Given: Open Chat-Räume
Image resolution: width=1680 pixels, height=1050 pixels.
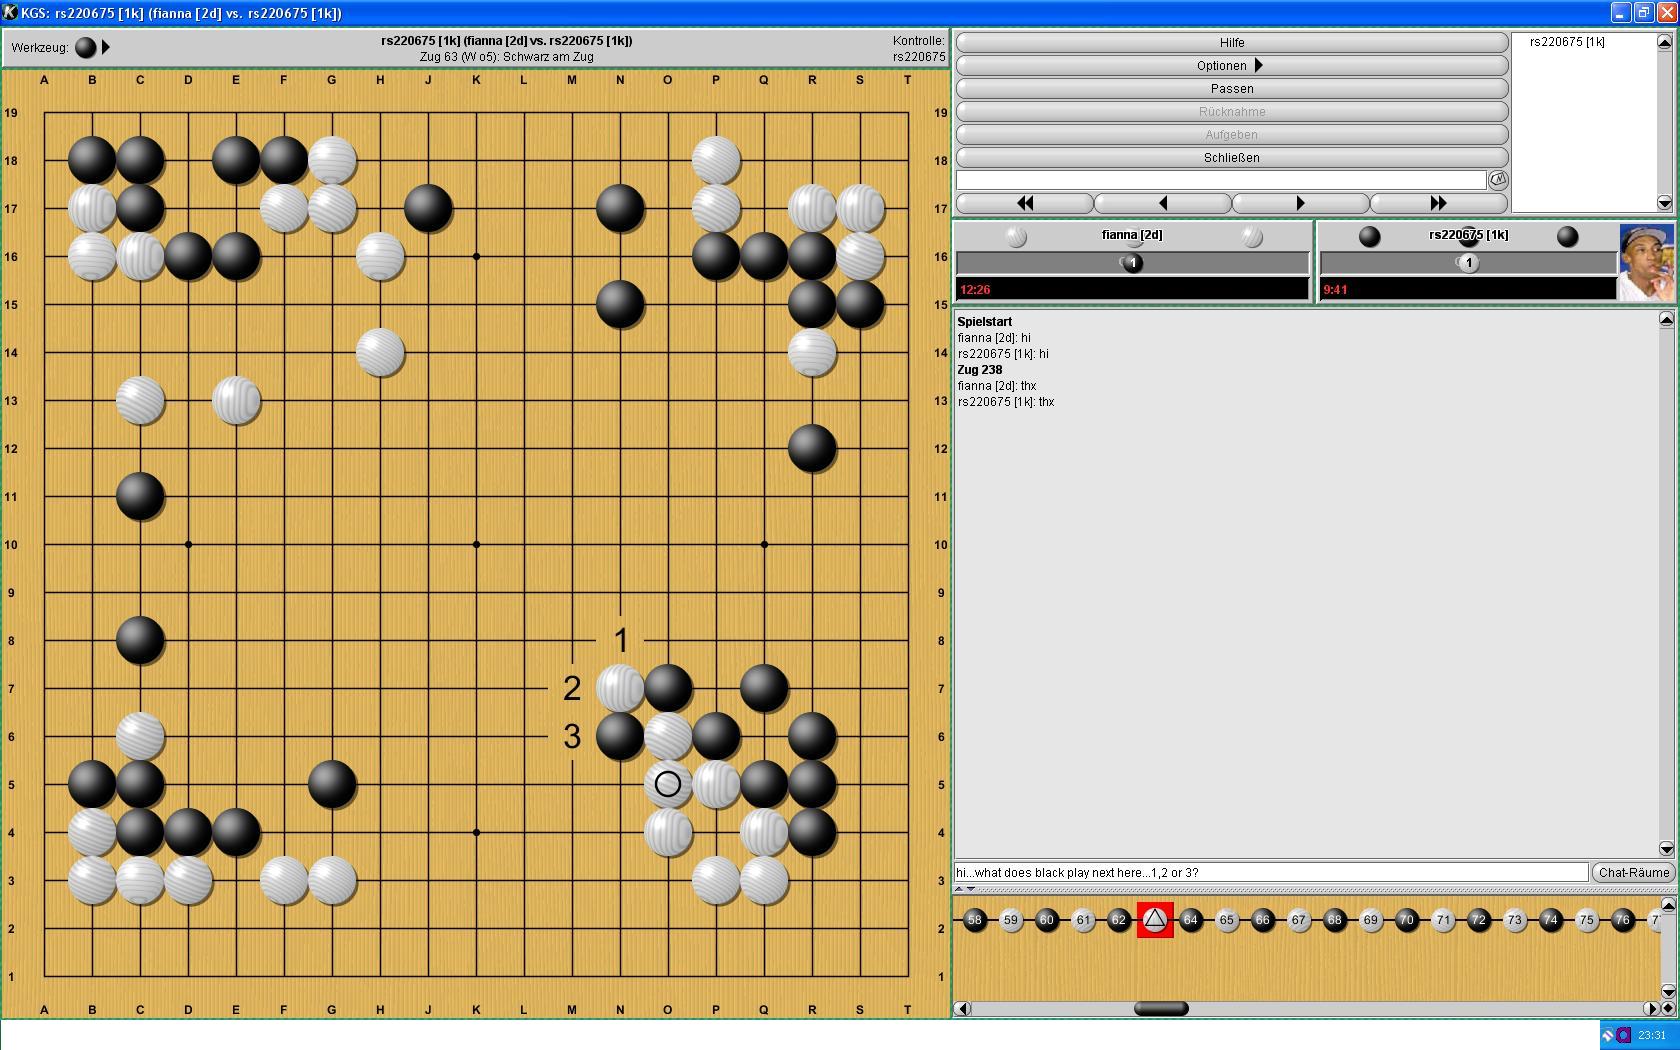Looking at the screenshot, I should coord(1633,873).
